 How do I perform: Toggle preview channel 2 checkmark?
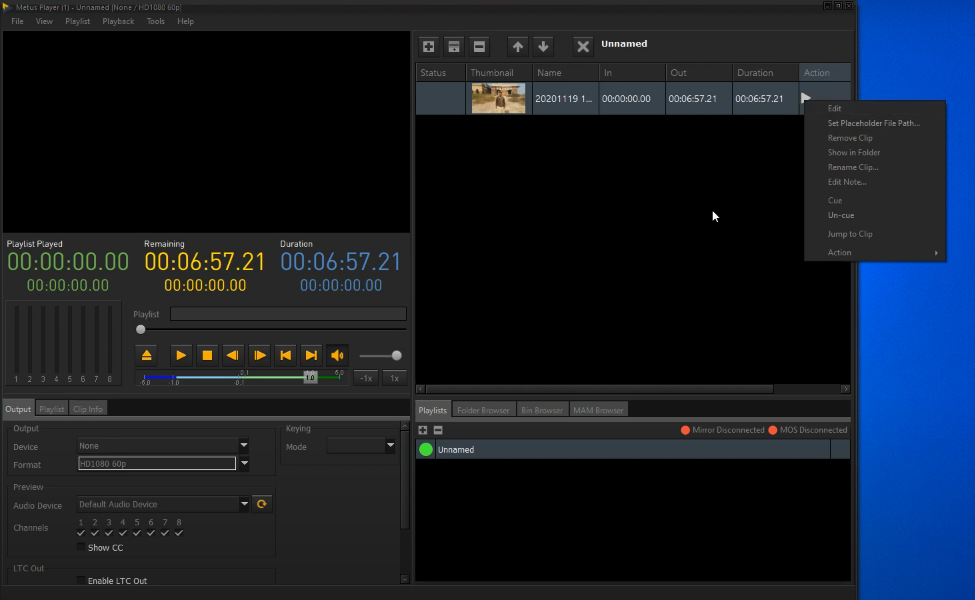coord(95,533)
